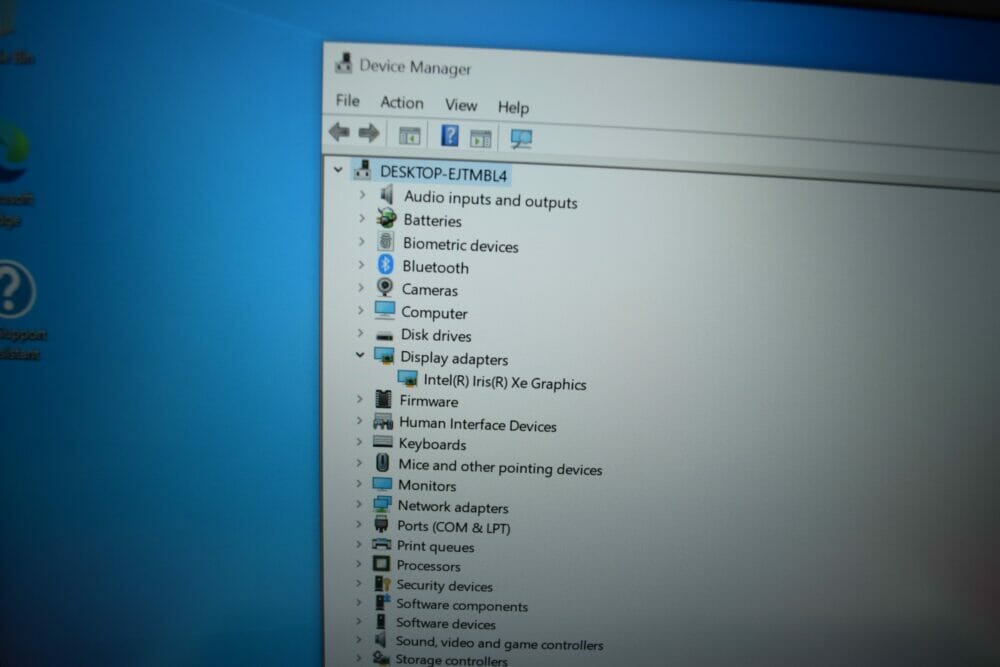Select Sound, video and game controllers label
The image size is (1000, 667).
[x=499, y=643]
